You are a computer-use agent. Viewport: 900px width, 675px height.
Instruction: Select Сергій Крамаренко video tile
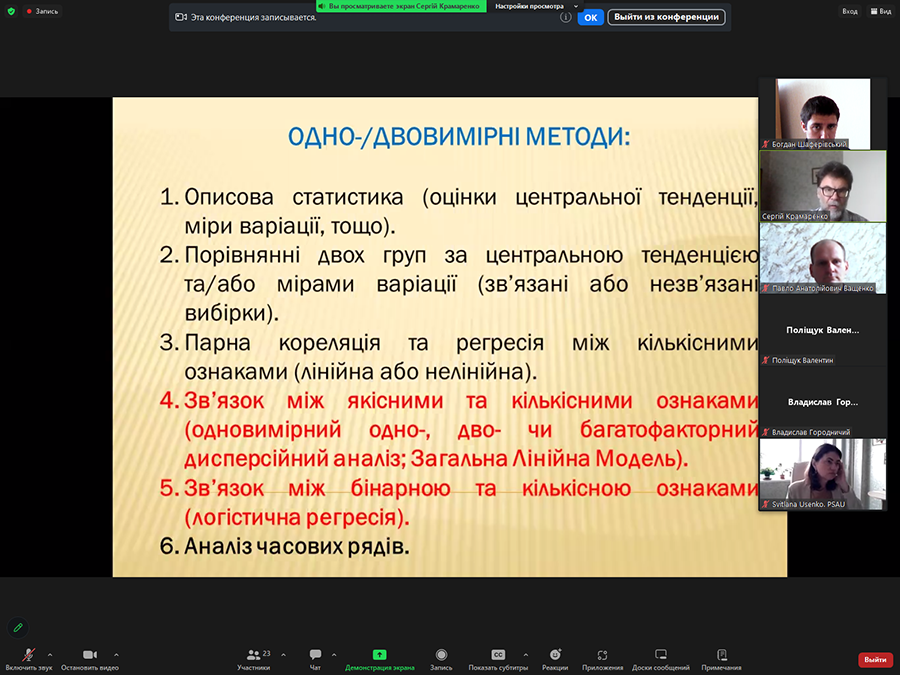point(823,186)
